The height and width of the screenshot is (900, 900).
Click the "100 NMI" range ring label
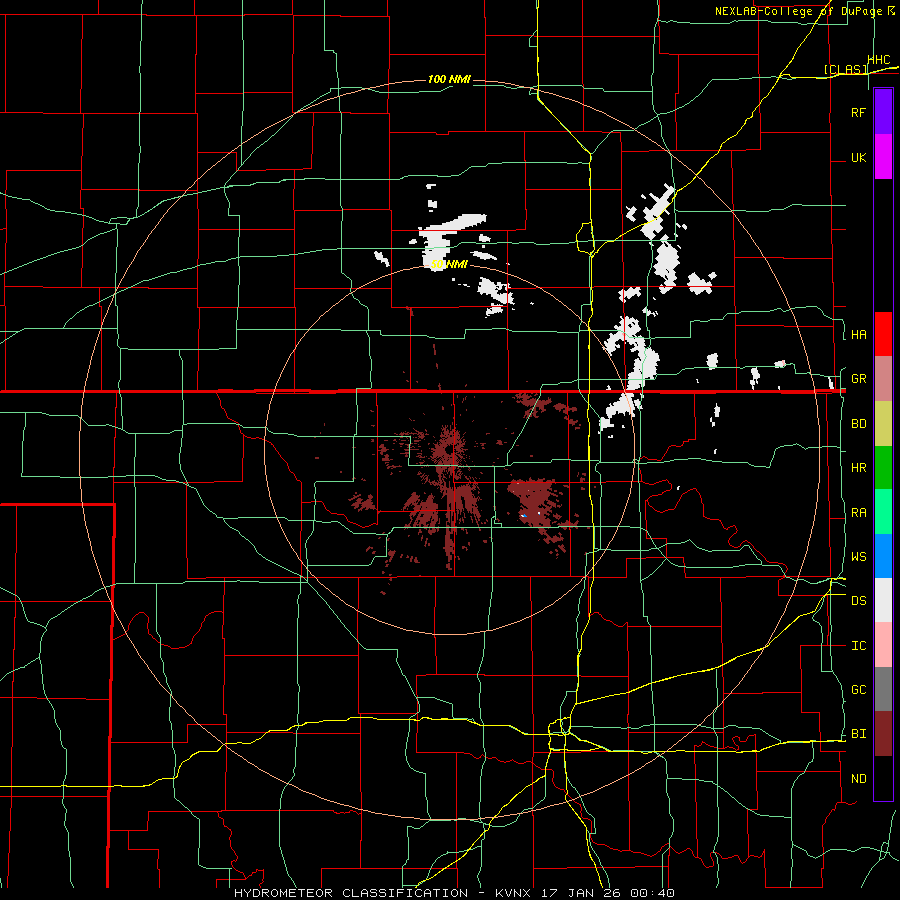pyautogui.click(x=449, y=79)
